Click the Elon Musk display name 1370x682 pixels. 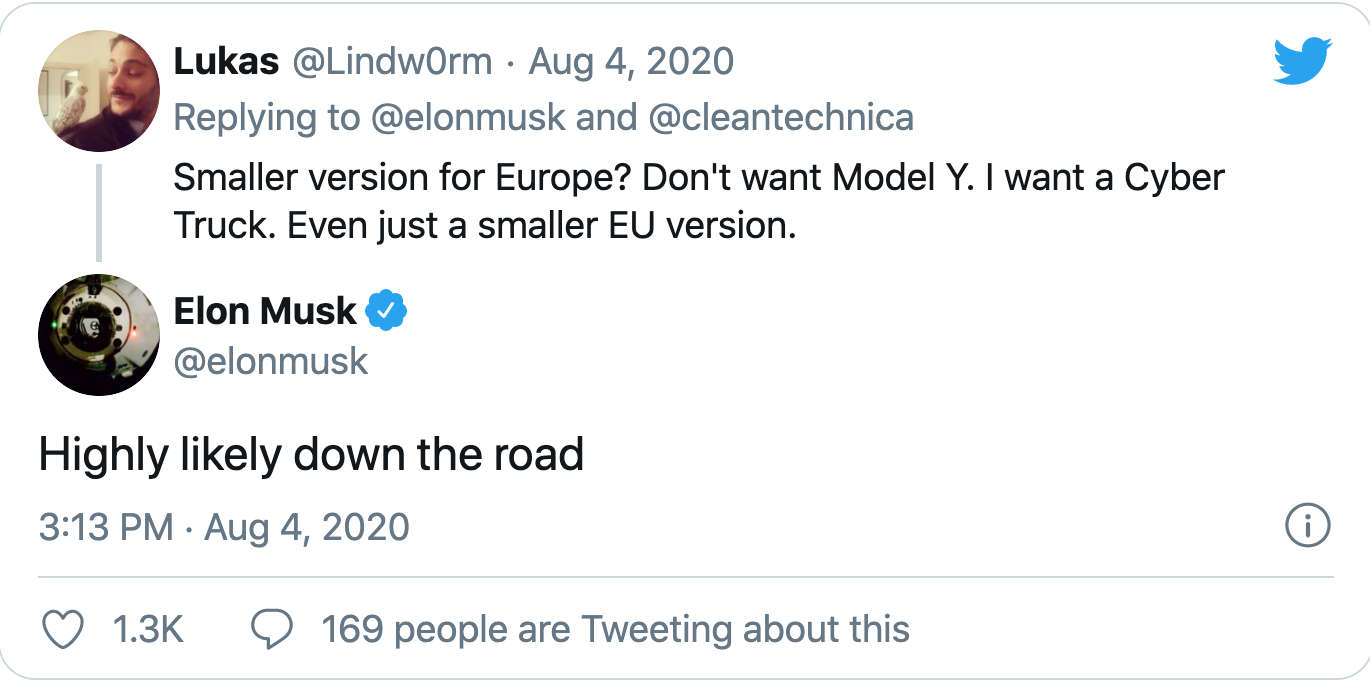pos(265,312)
